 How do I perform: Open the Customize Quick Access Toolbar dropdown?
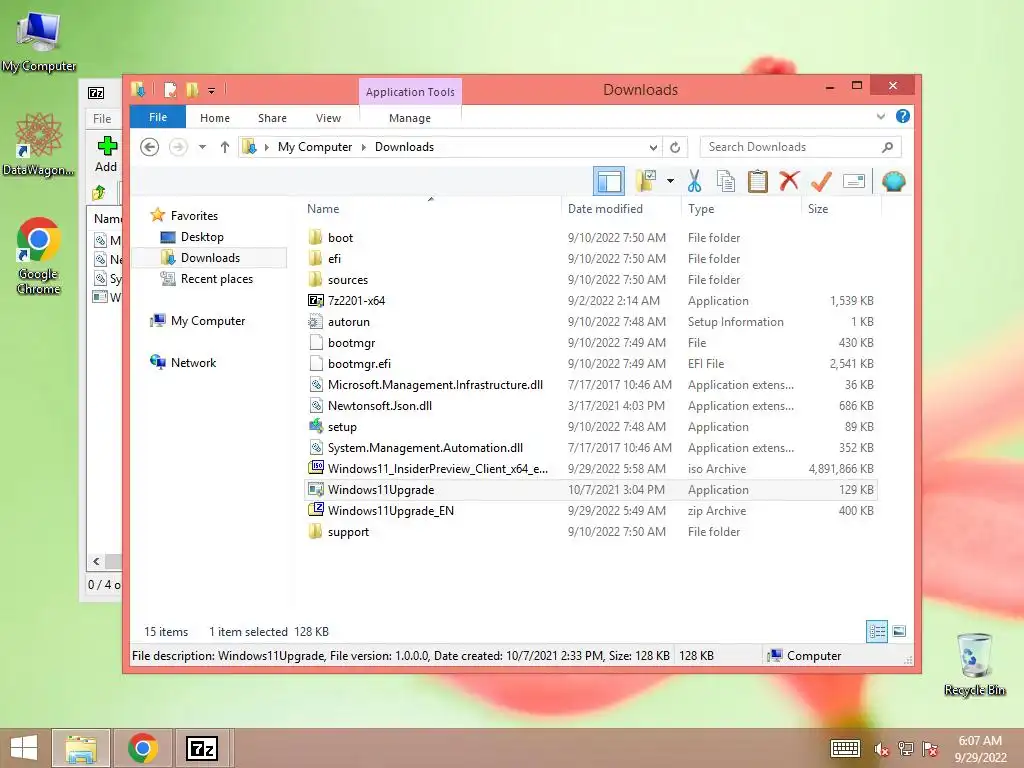pyautogui.click(x=212, y=91)
